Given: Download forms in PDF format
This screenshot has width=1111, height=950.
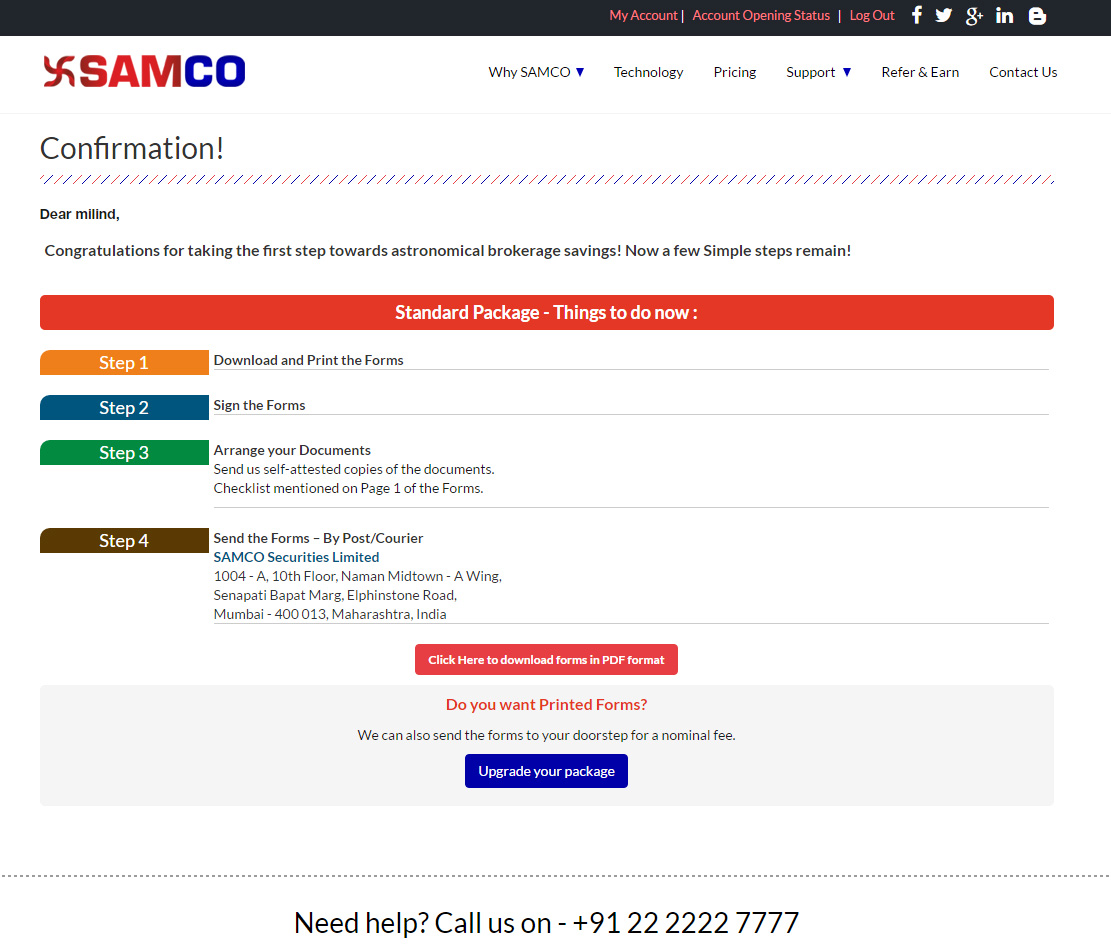Looking at the screenshot, I should tap(546, 660).
